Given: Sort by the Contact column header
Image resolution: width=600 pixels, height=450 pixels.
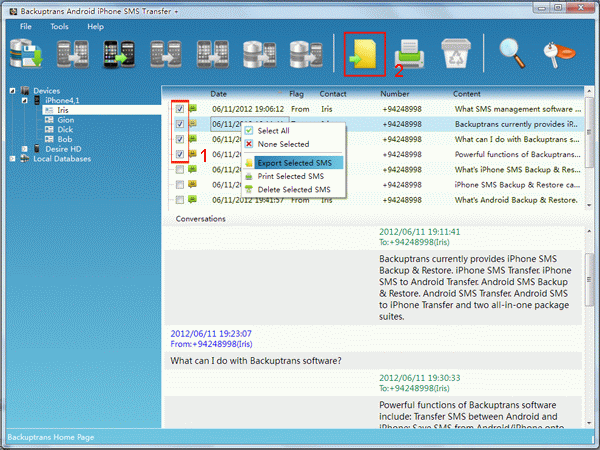Looking at the screenshot, I should pyautogui.click(x=333, y=94).
